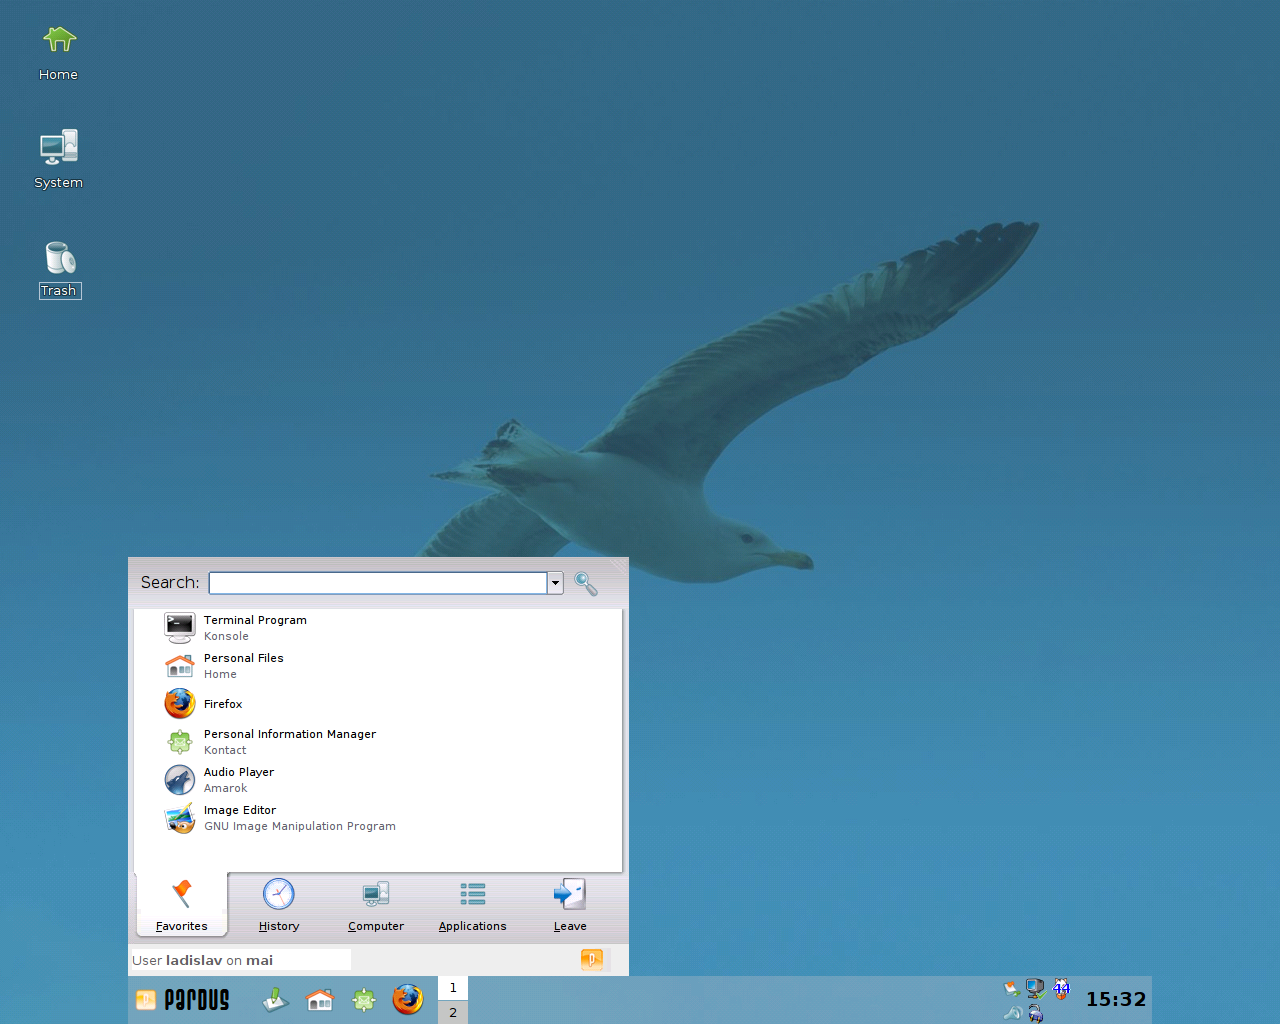This screenshot has width=1280, height=1024.
Task: Launch Firefox from the favorites list
Action: click(378, 704)
